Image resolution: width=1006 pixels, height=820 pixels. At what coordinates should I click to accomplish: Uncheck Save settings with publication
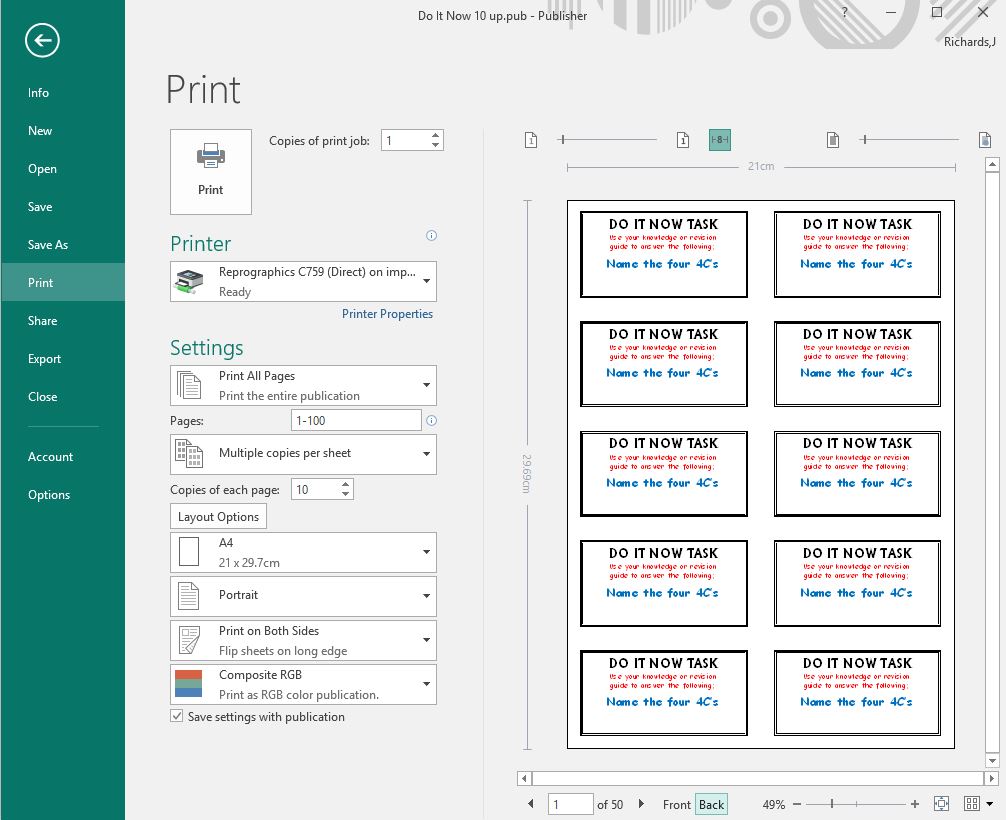[x=177, y=717]
